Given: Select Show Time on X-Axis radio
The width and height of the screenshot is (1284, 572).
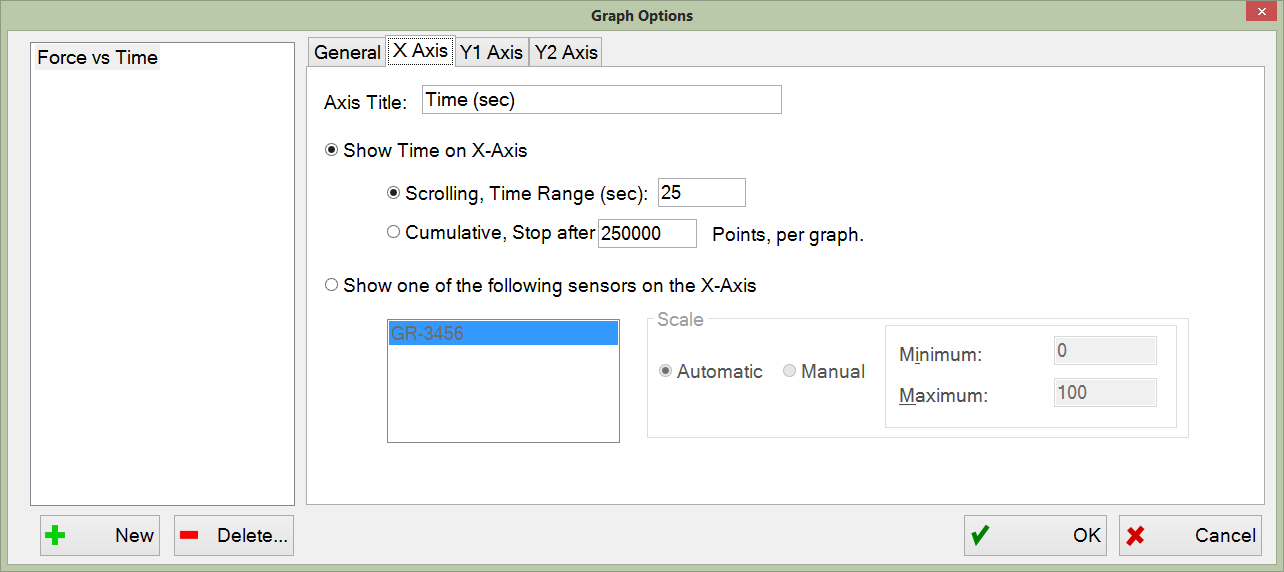Looking at the screenshot, I should [426, 151].
